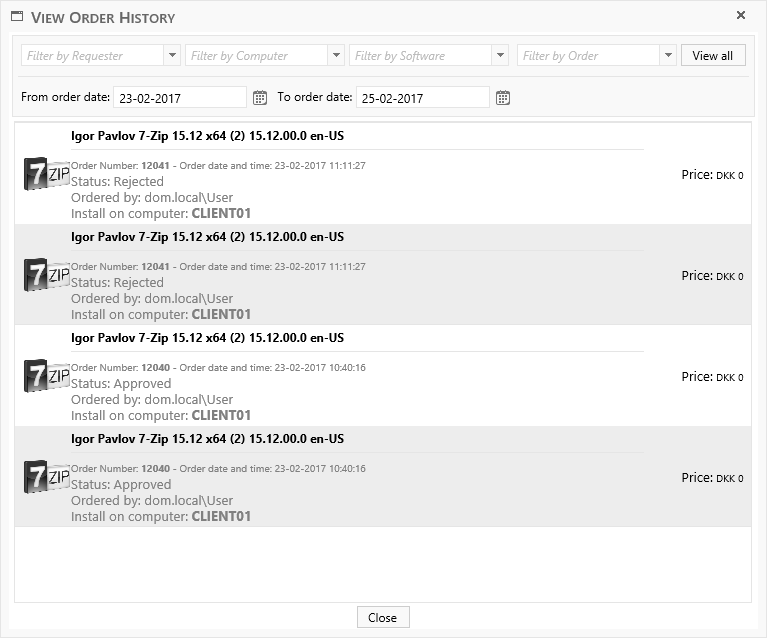Expand the Filter by Computer dropdown
This screenshot has width=767, height=638.
tap(336, 56)
